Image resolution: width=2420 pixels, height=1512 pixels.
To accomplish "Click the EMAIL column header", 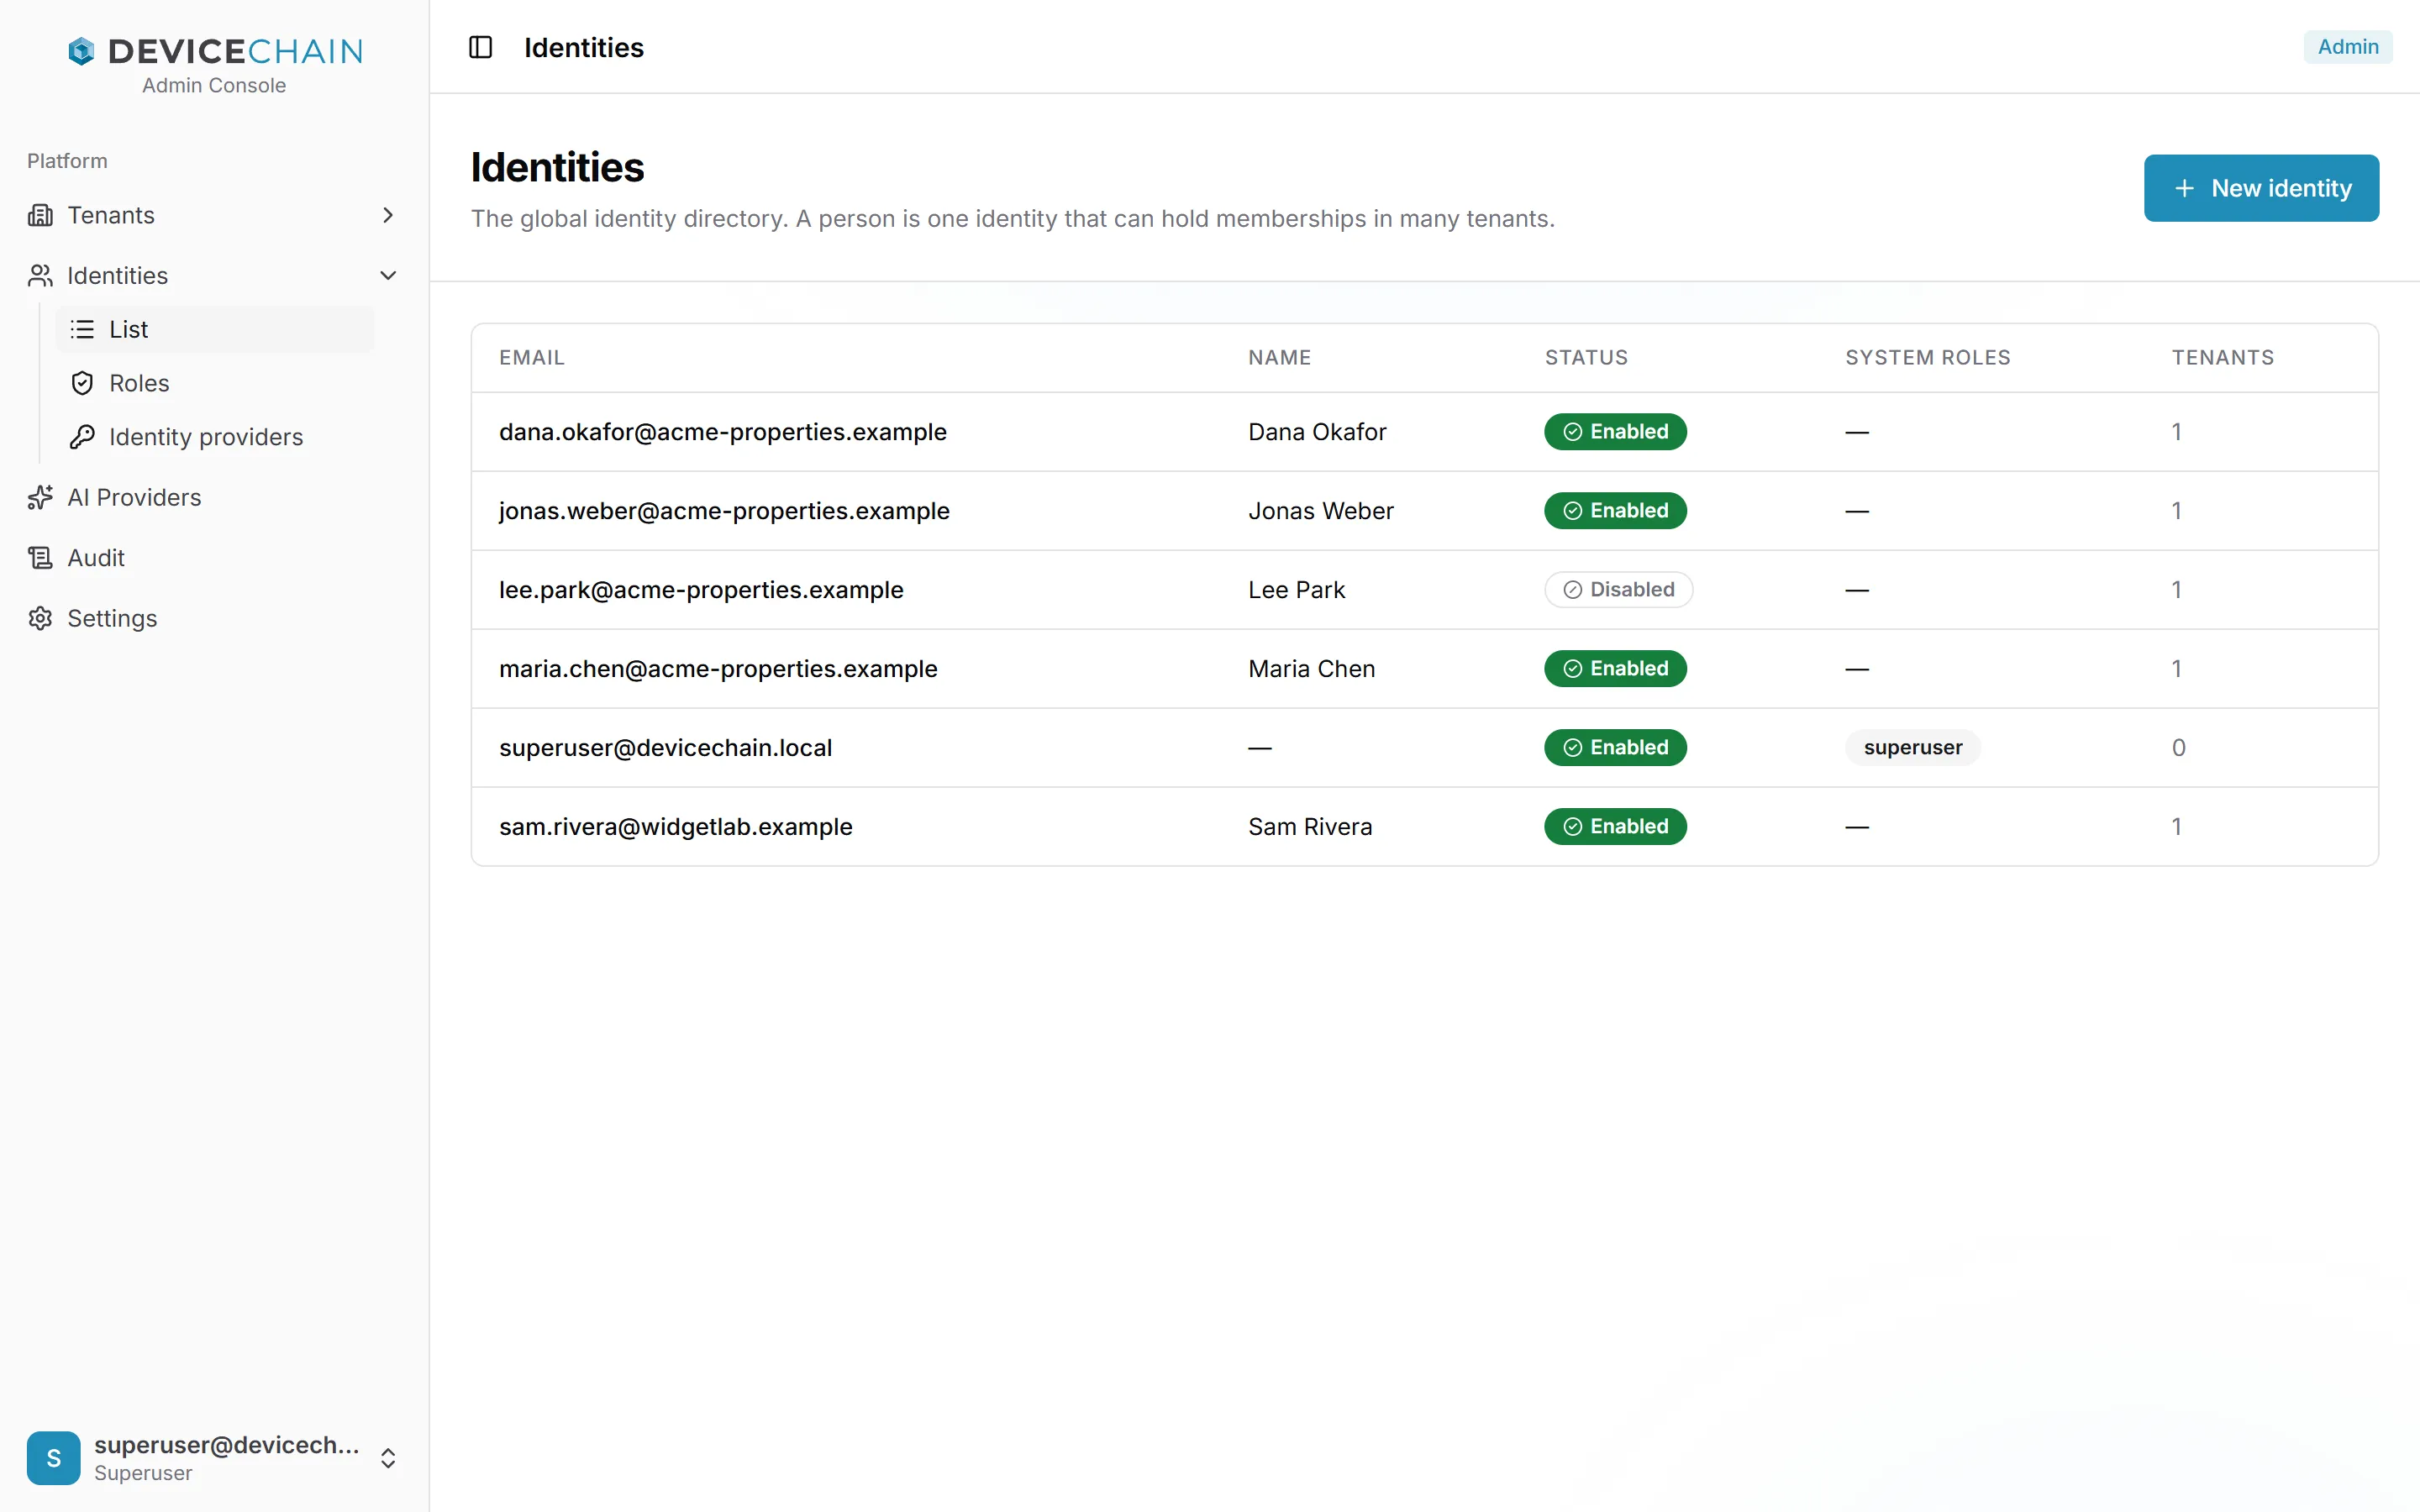I will (532, 358).
